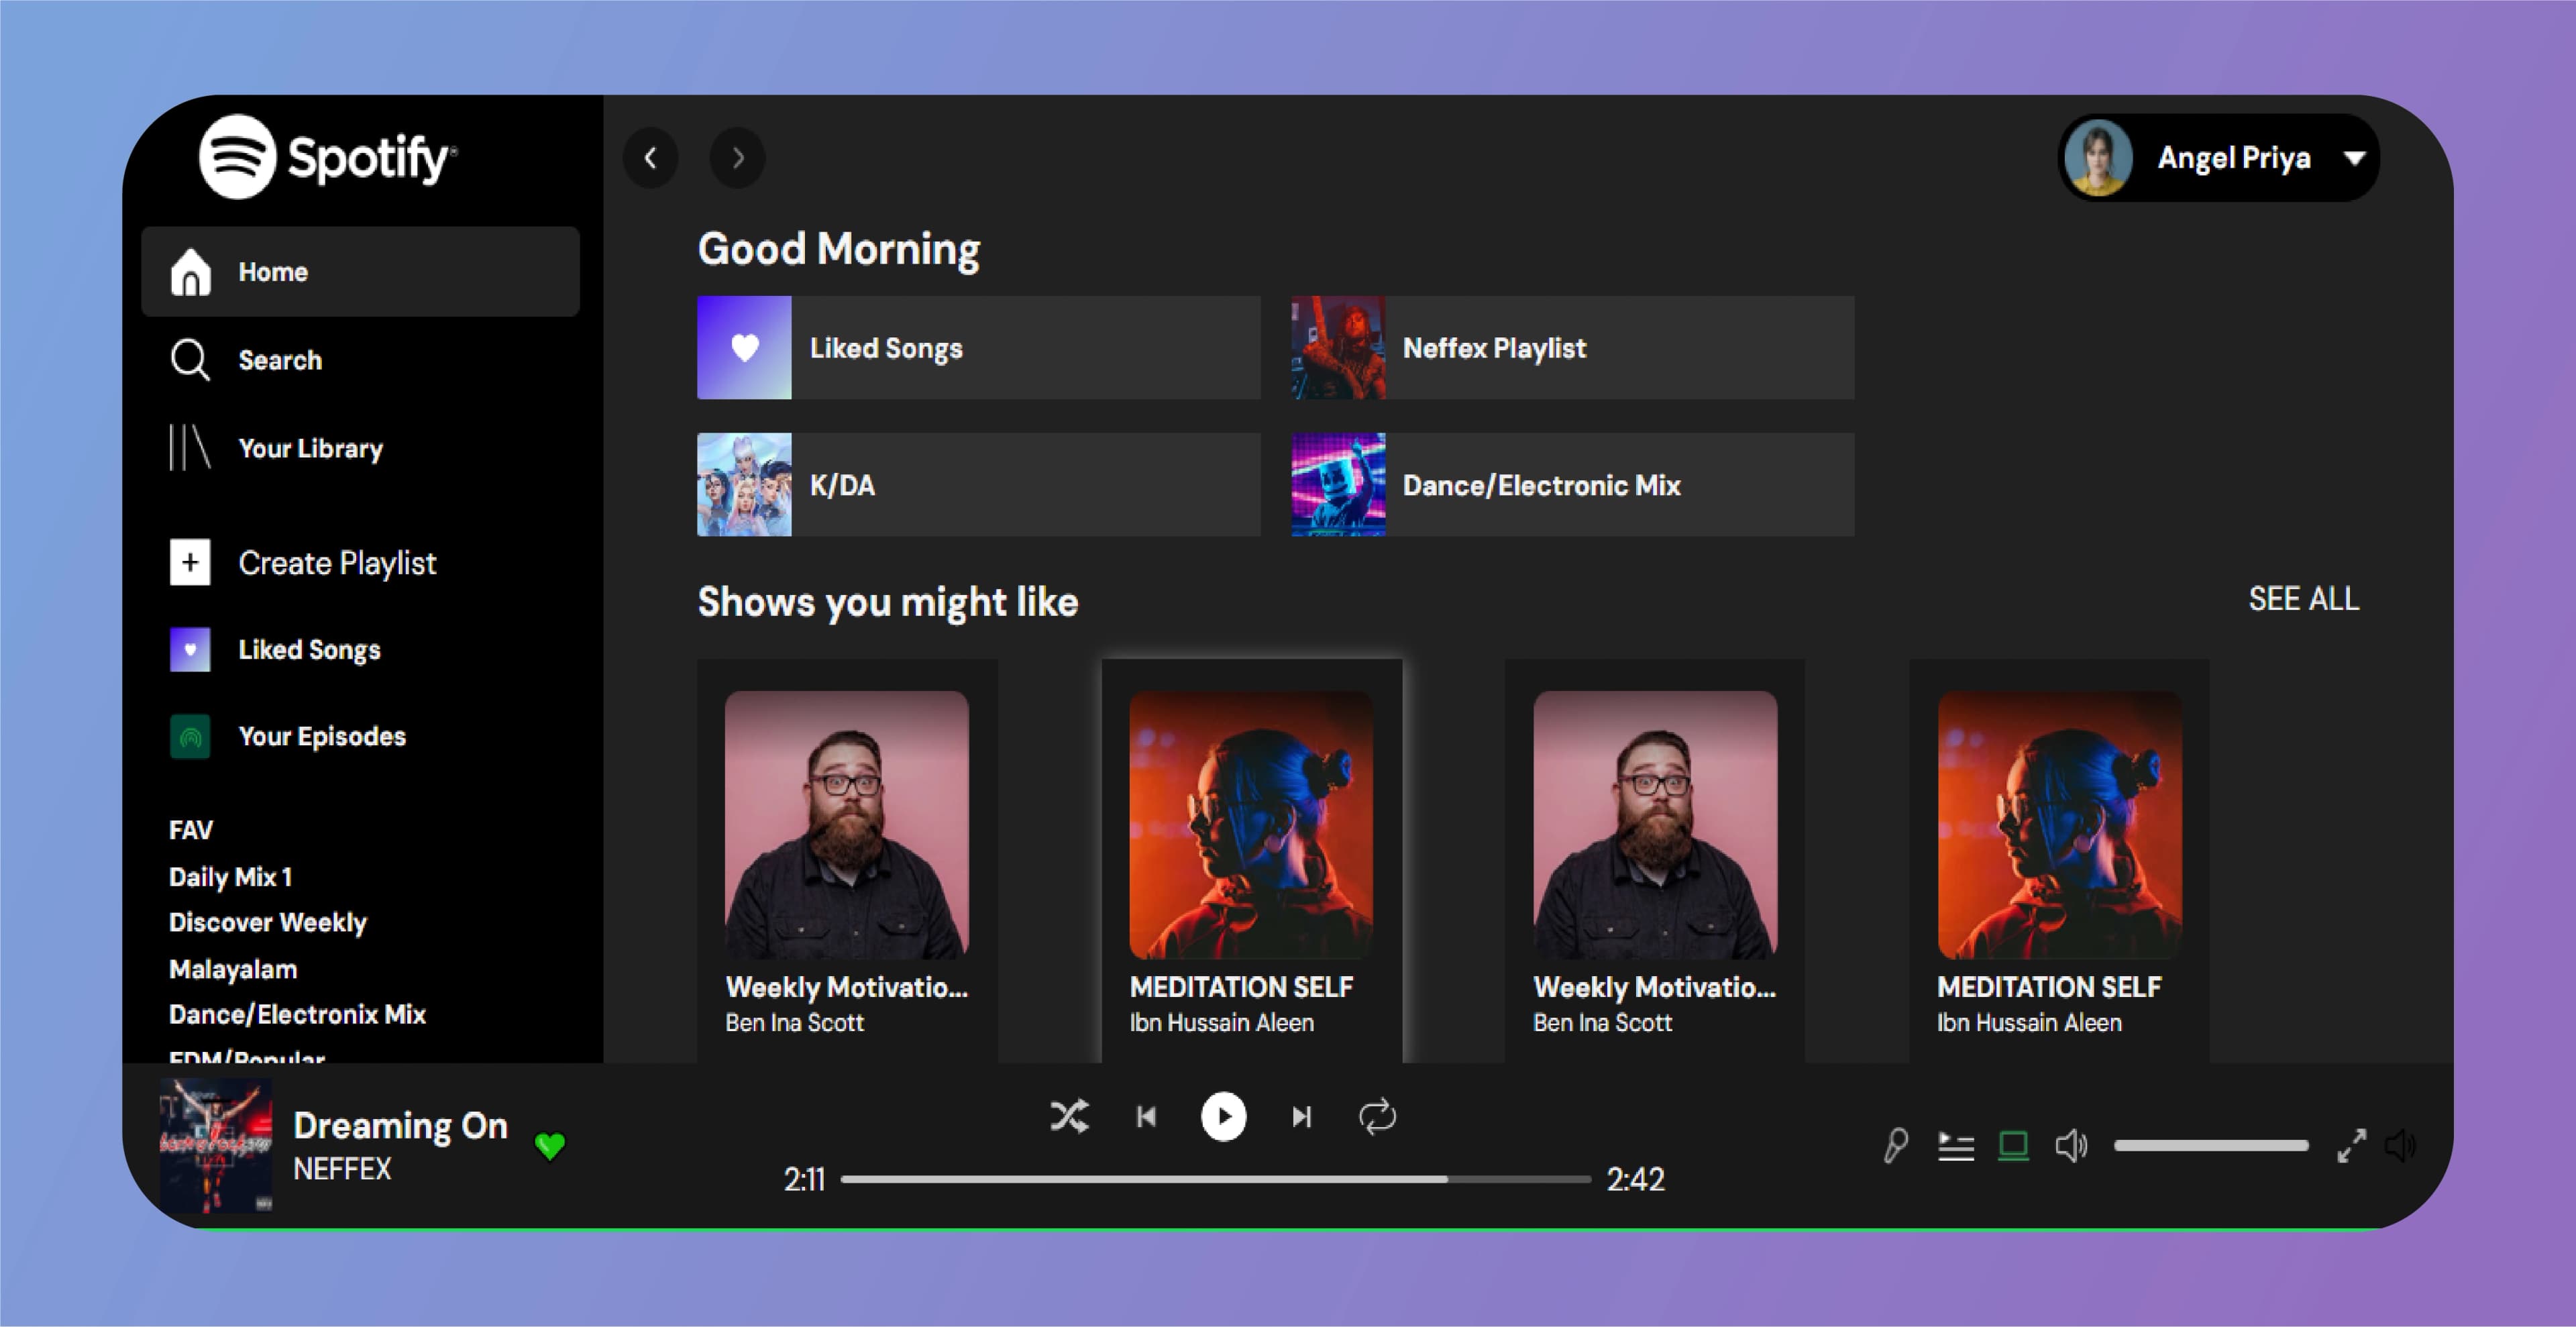Click the Dance/Electronic Mix cover art

(1338, 485)
